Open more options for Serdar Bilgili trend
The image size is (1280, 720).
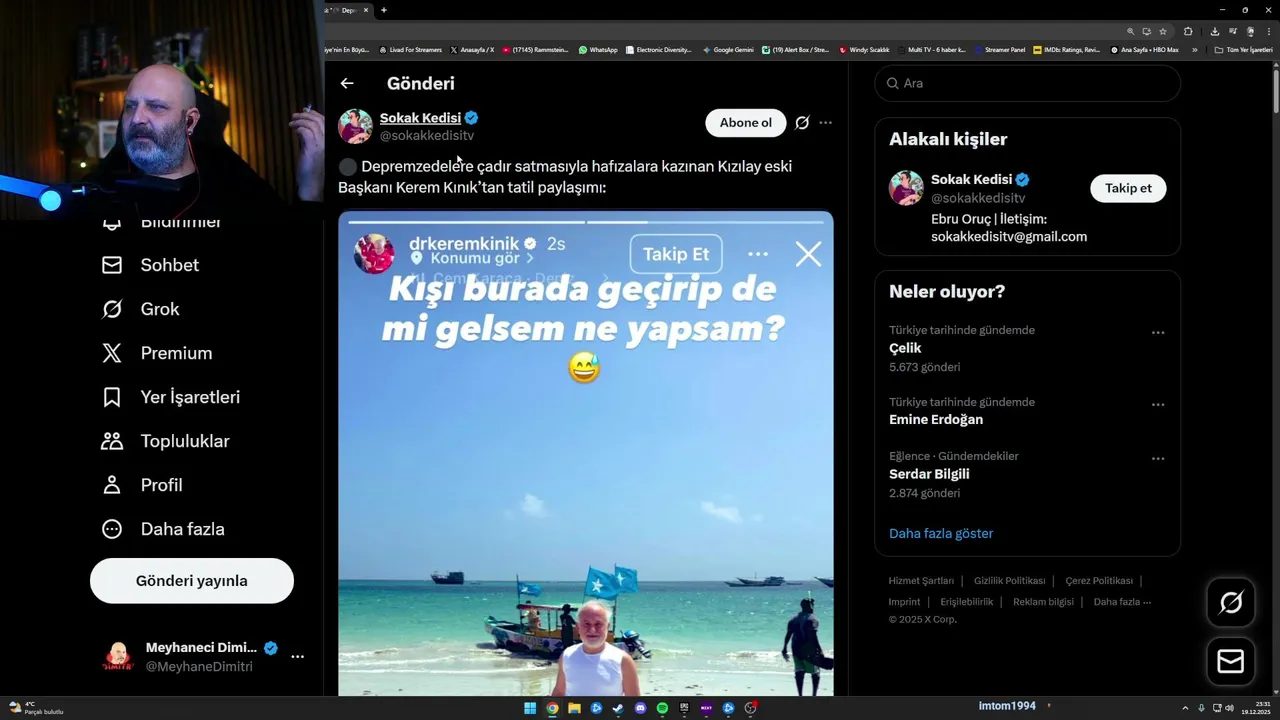[x=1158, y=459]
